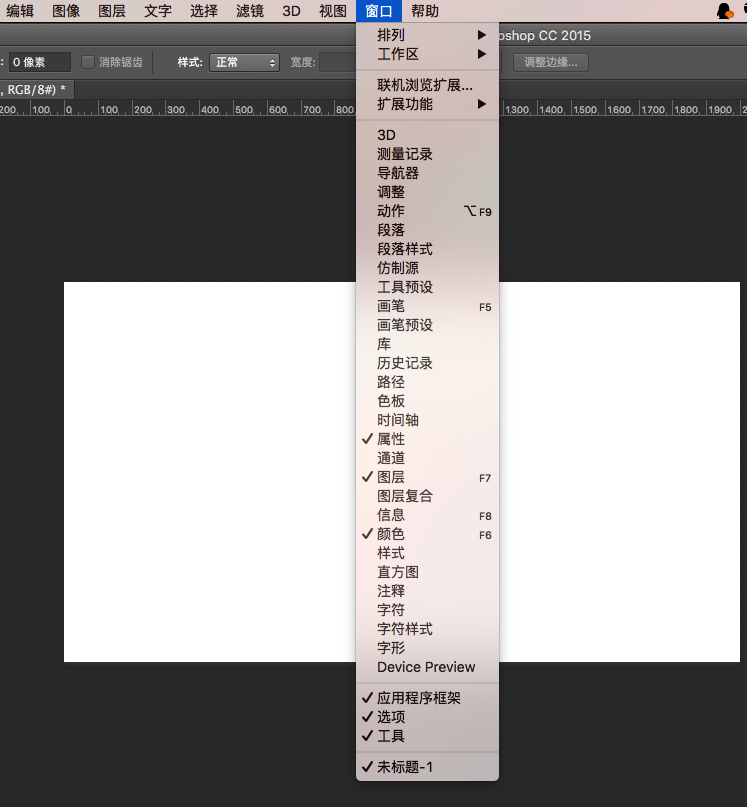Show the 字形 panel
This screenshot has width=747, height=807.
click(x=427, y=648)
